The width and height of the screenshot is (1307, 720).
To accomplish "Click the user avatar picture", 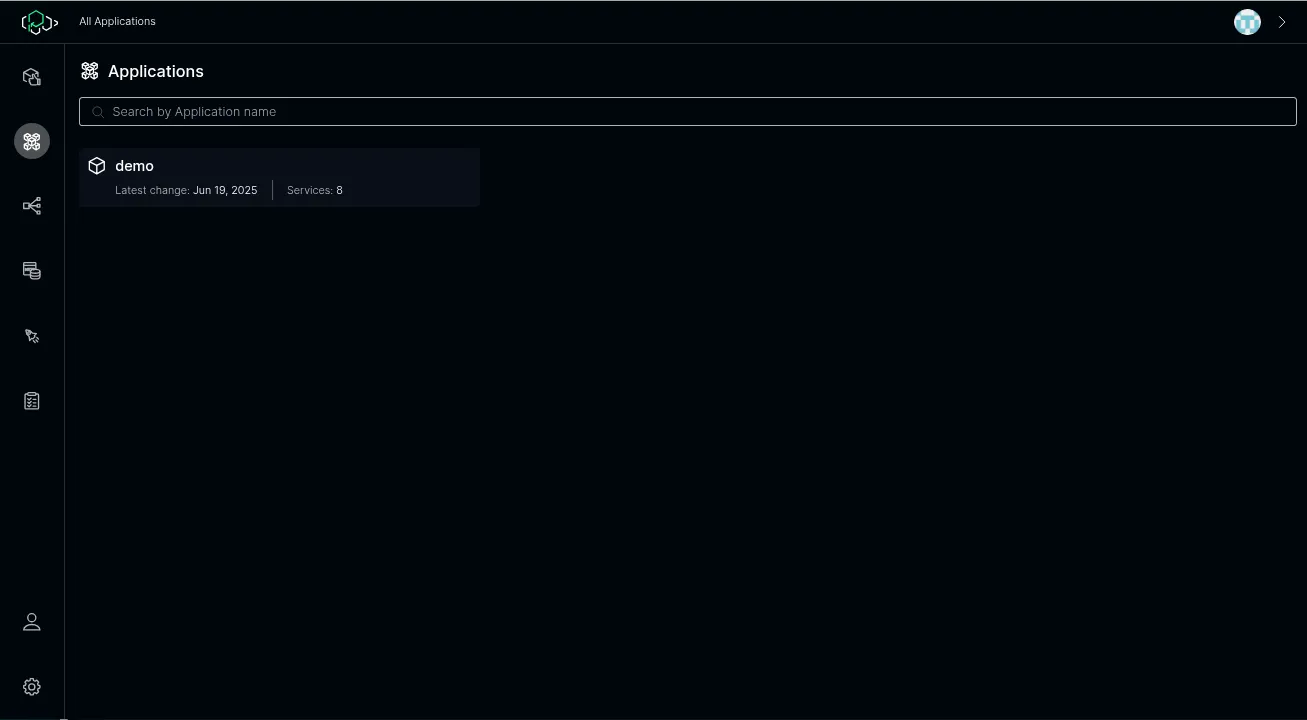I will coord(1247,22).
